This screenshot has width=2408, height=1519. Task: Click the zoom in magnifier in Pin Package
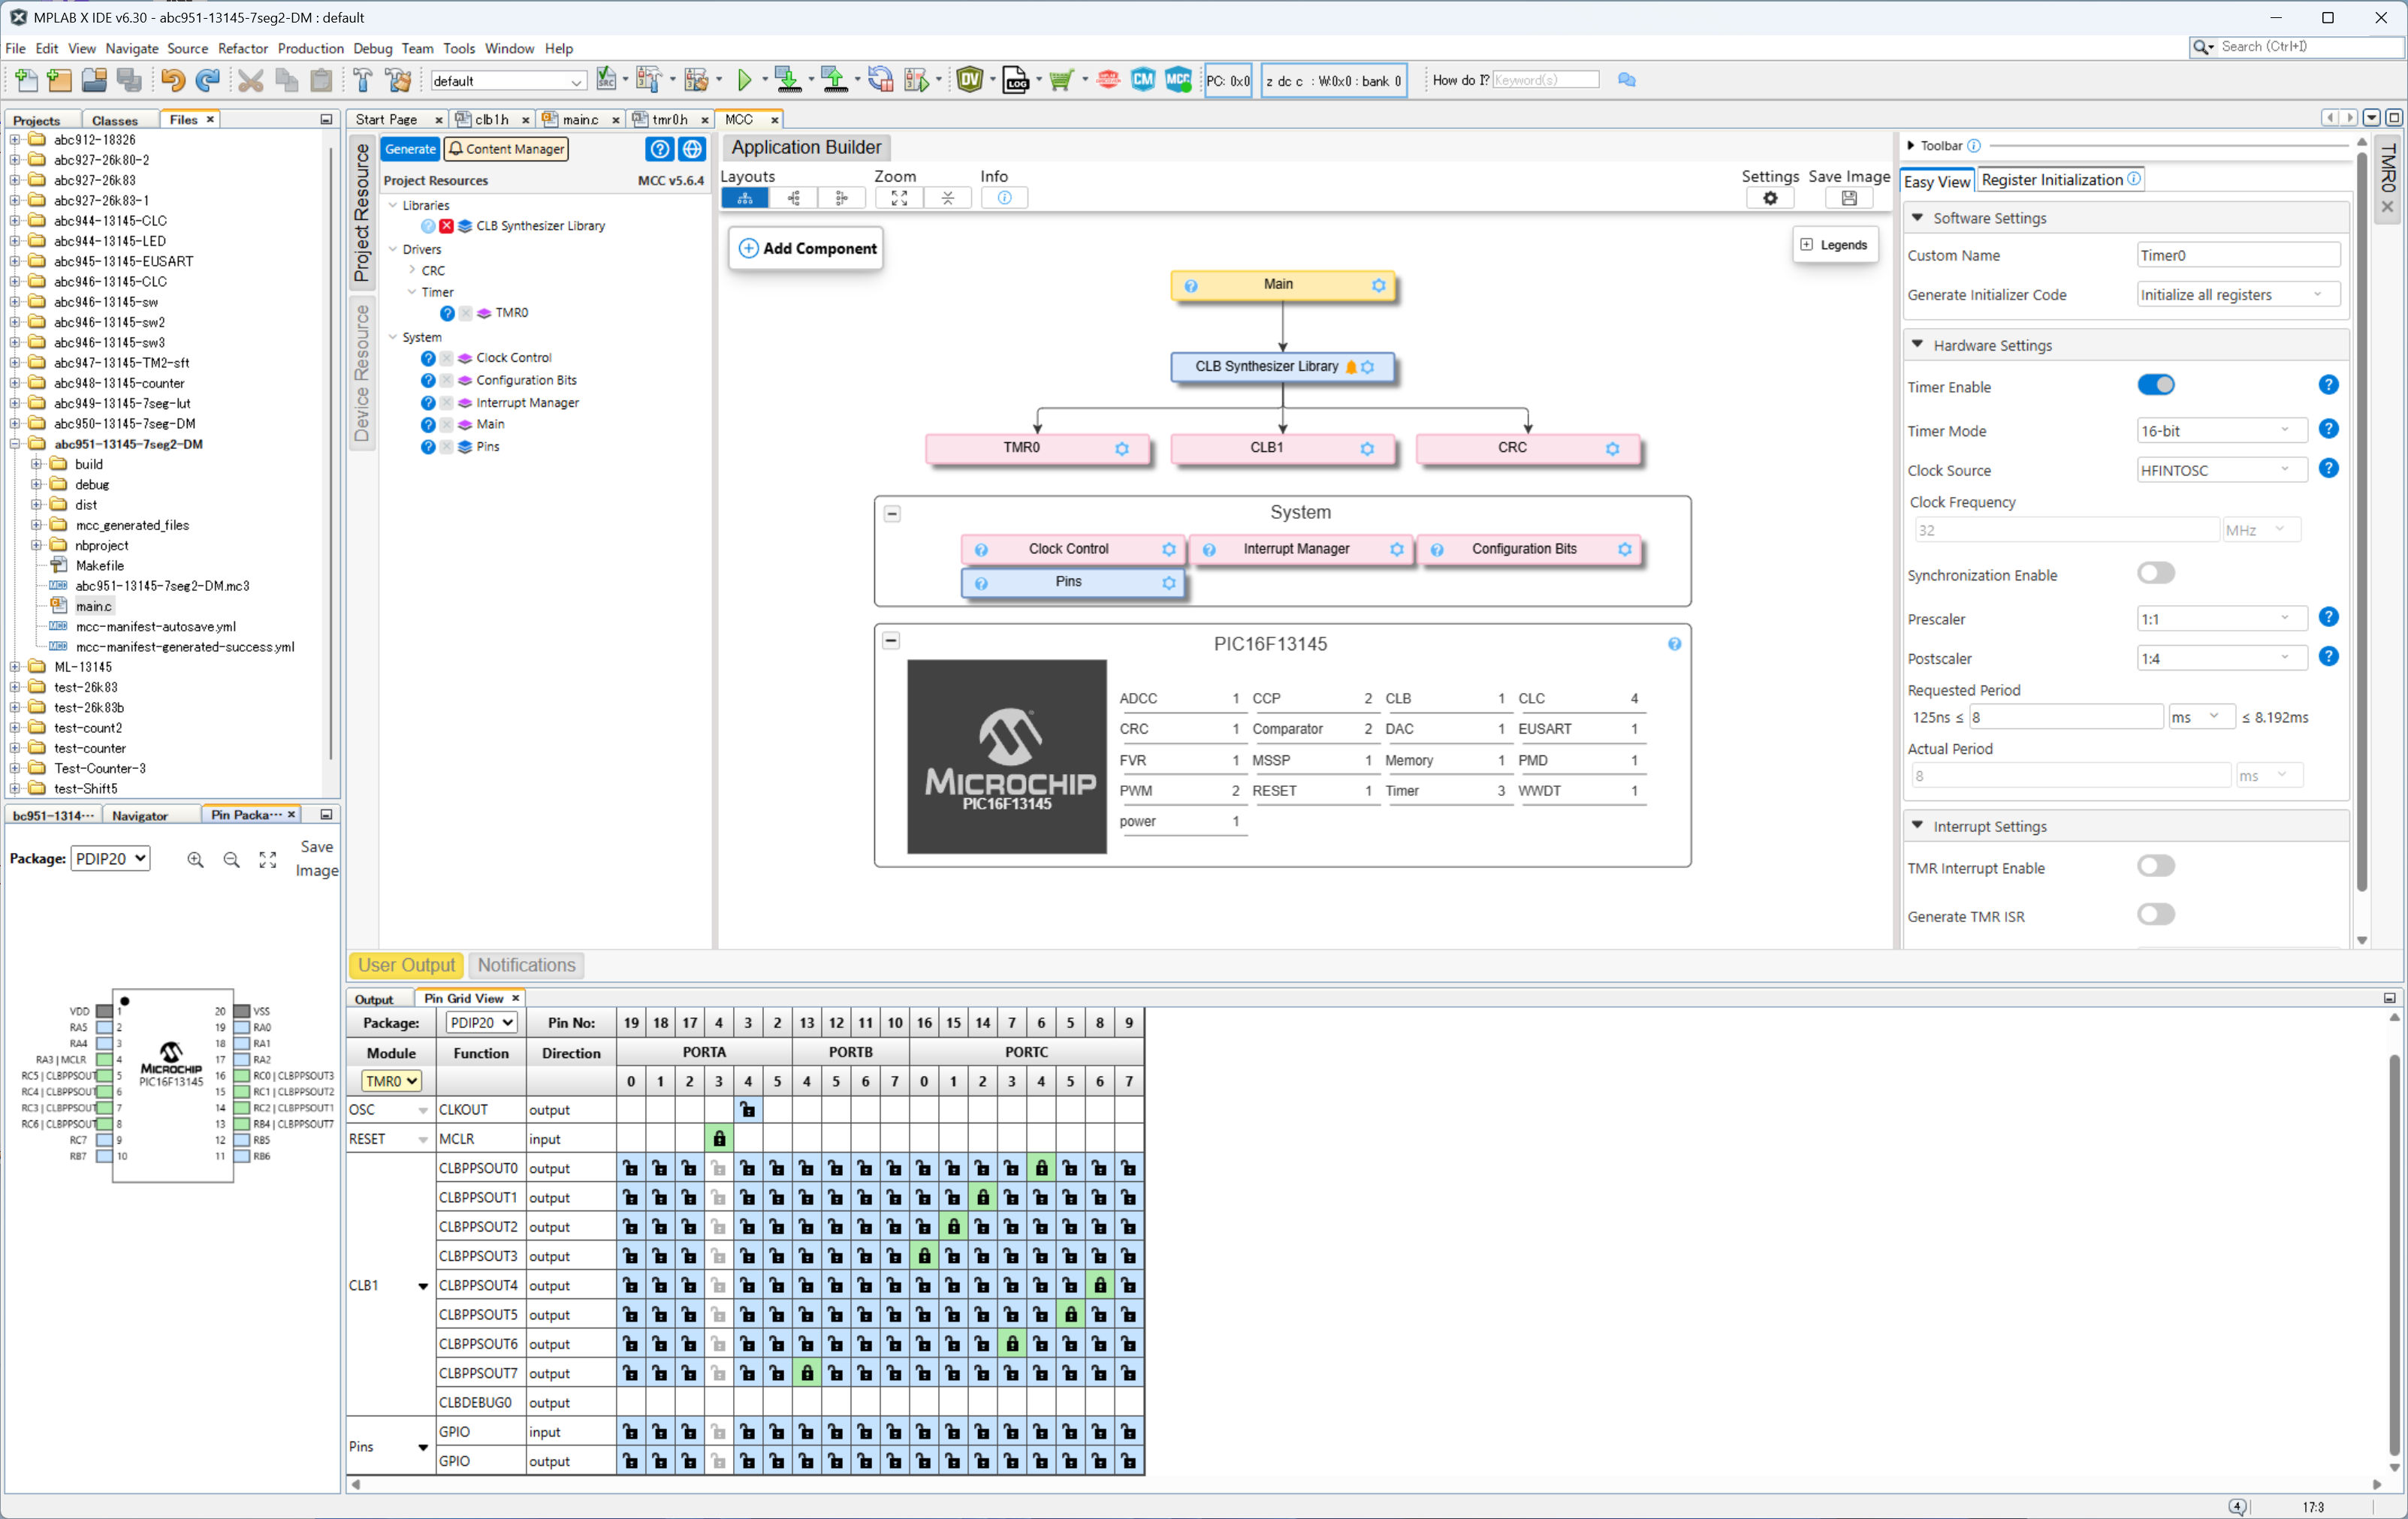196,860
